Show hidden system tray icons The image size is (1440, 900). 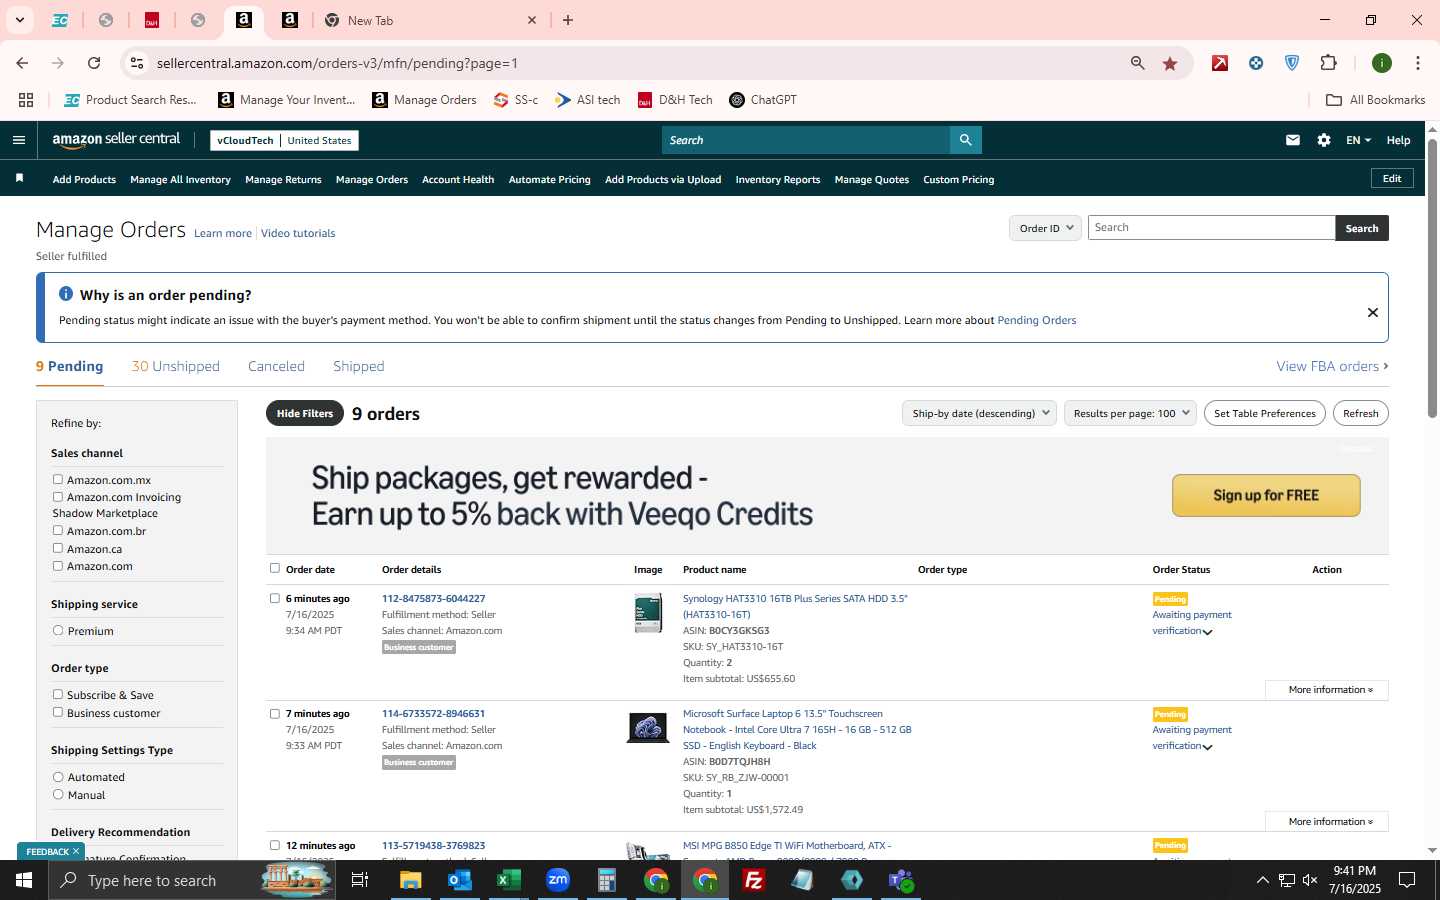(1262, 880)
